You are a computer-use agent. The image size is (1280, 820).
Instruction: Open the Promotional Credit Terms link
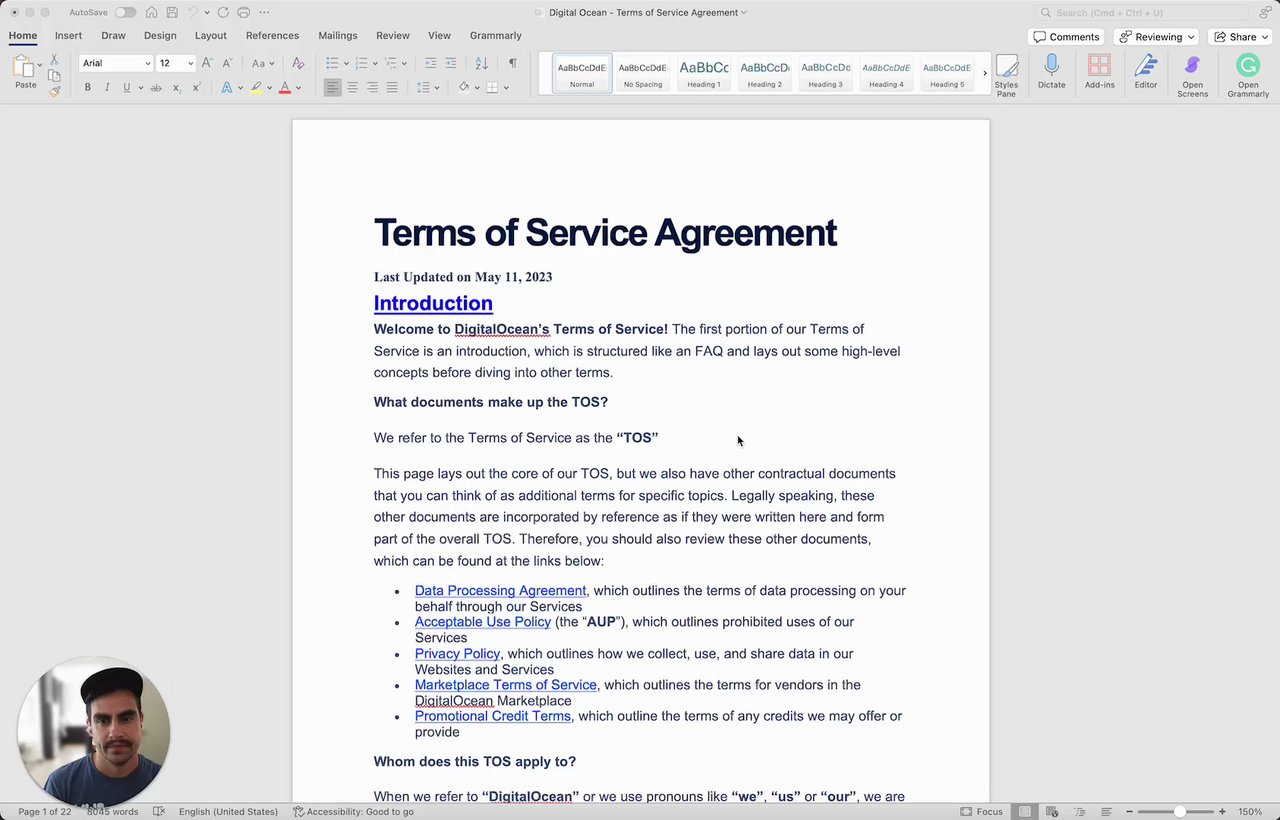click(493, 716)
